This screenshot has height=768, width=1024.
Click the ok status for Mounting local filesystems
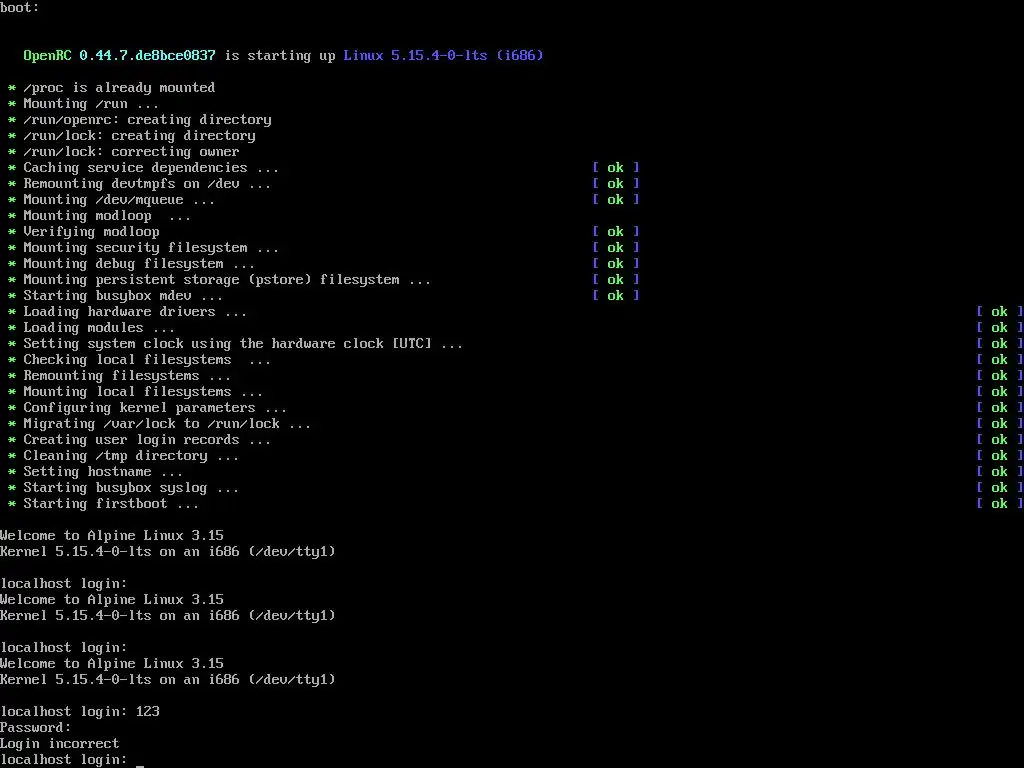1000,392
